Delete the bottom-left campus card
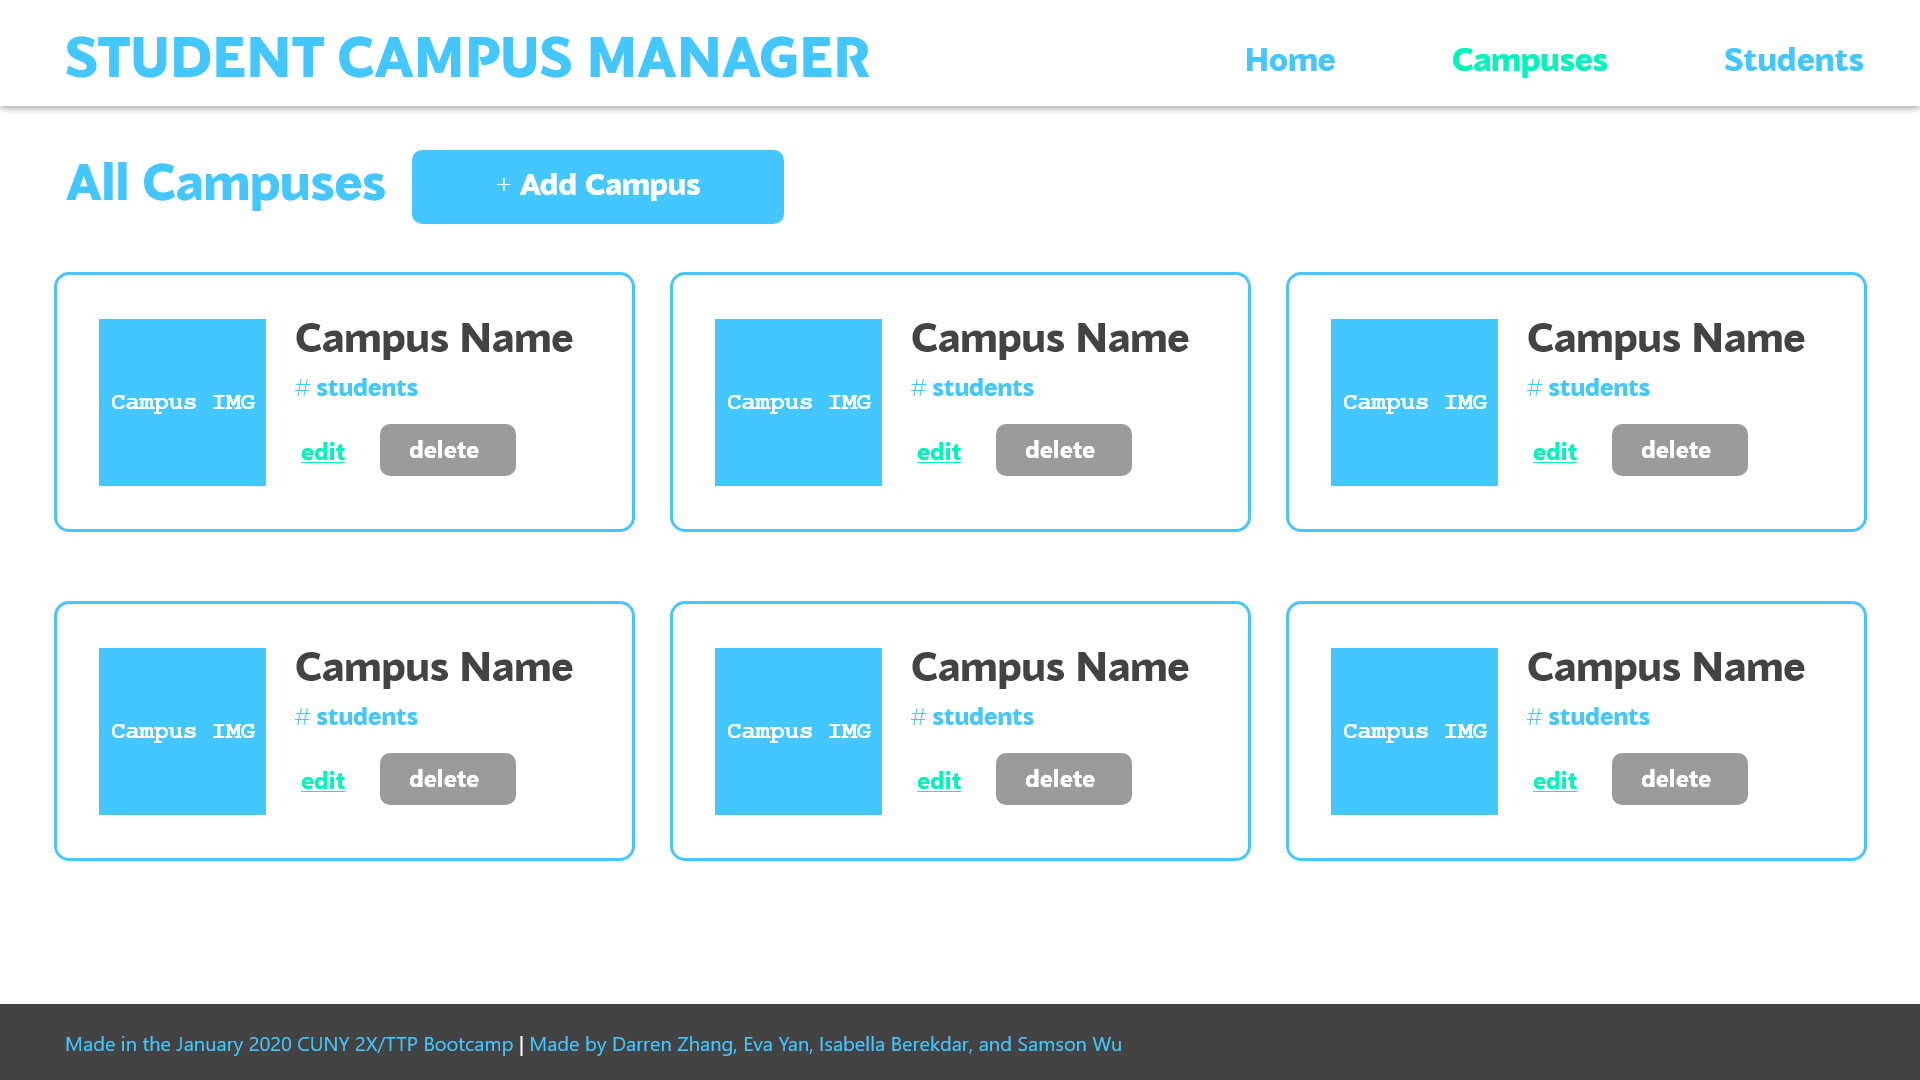1920x1080 pixels. 447,779
